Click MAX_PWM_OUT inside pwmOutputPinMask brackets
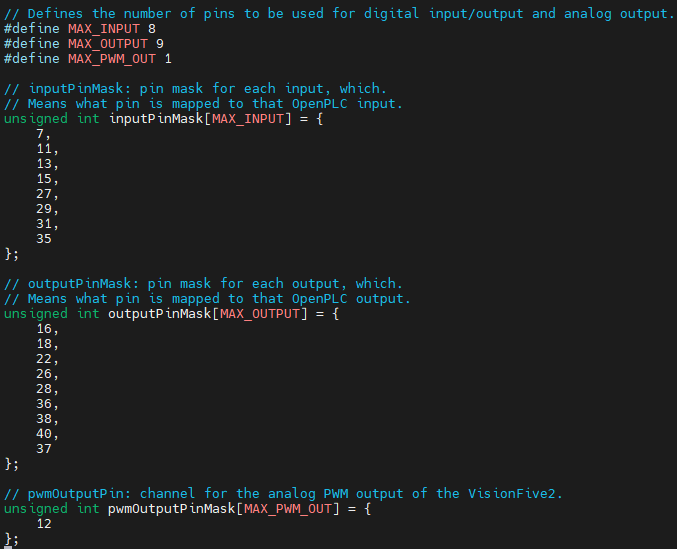The height and width of the screenshot is (549, 677). point(288,509)
